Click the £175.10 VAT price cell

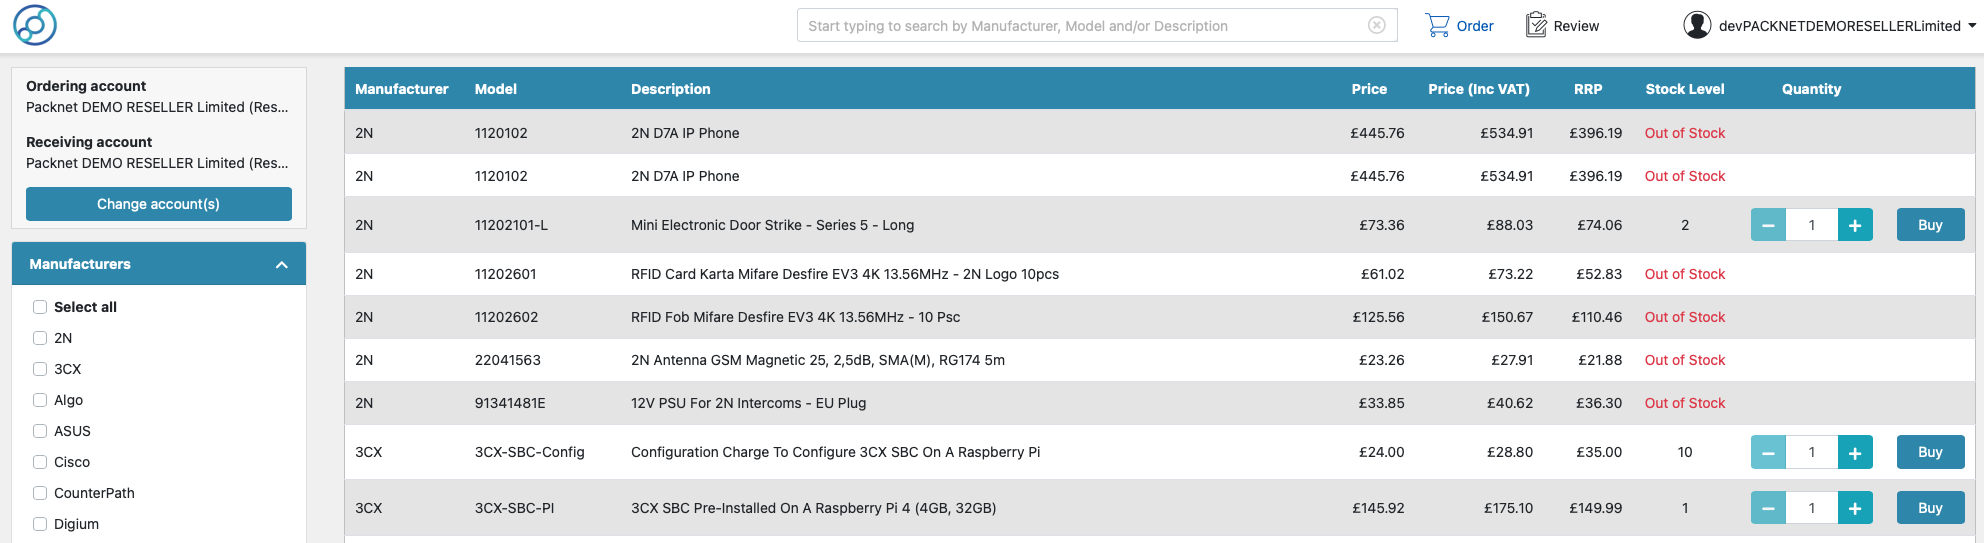coord(1508,508)
